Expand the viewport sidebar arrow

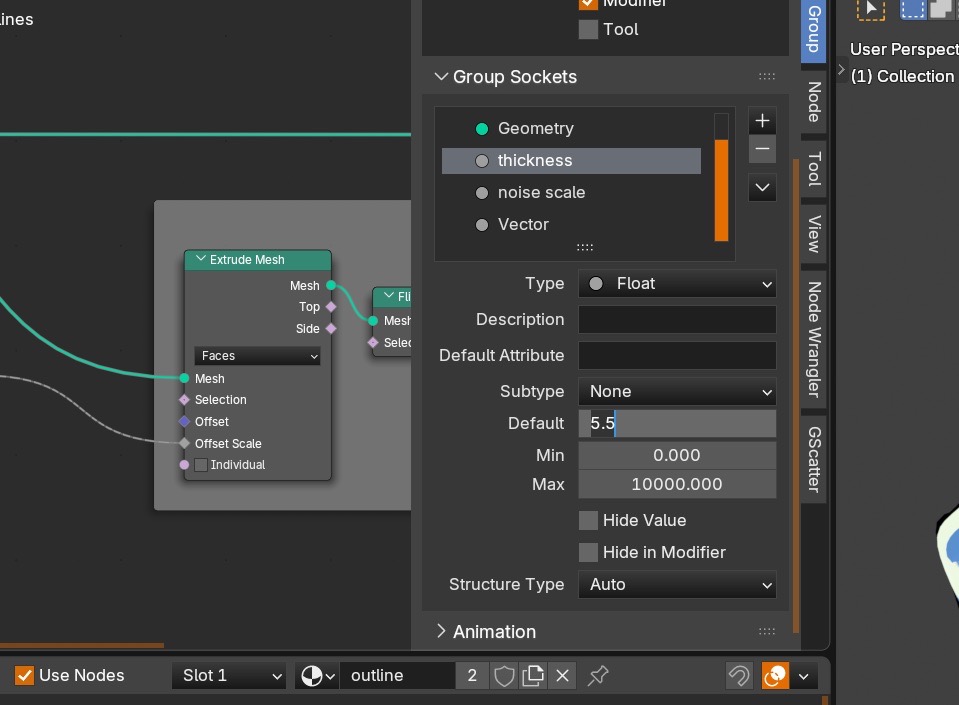pos(841,69)
